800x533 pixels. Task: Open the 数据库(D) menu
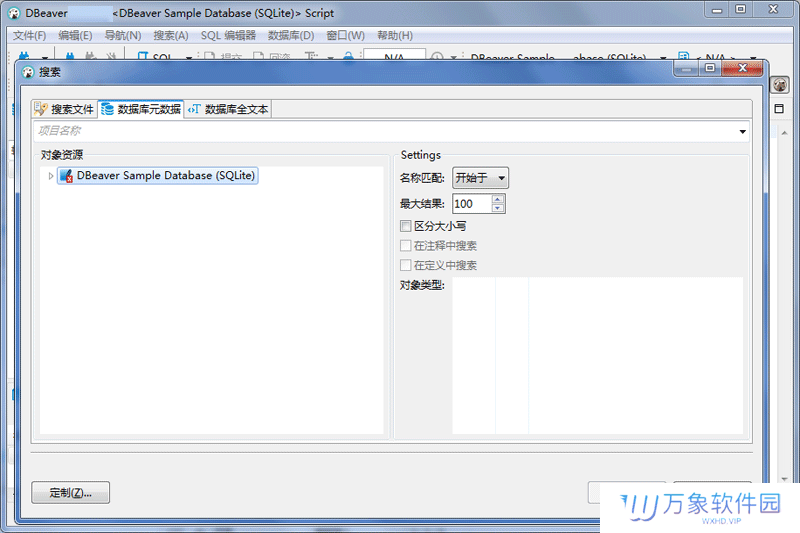(291, 36)
